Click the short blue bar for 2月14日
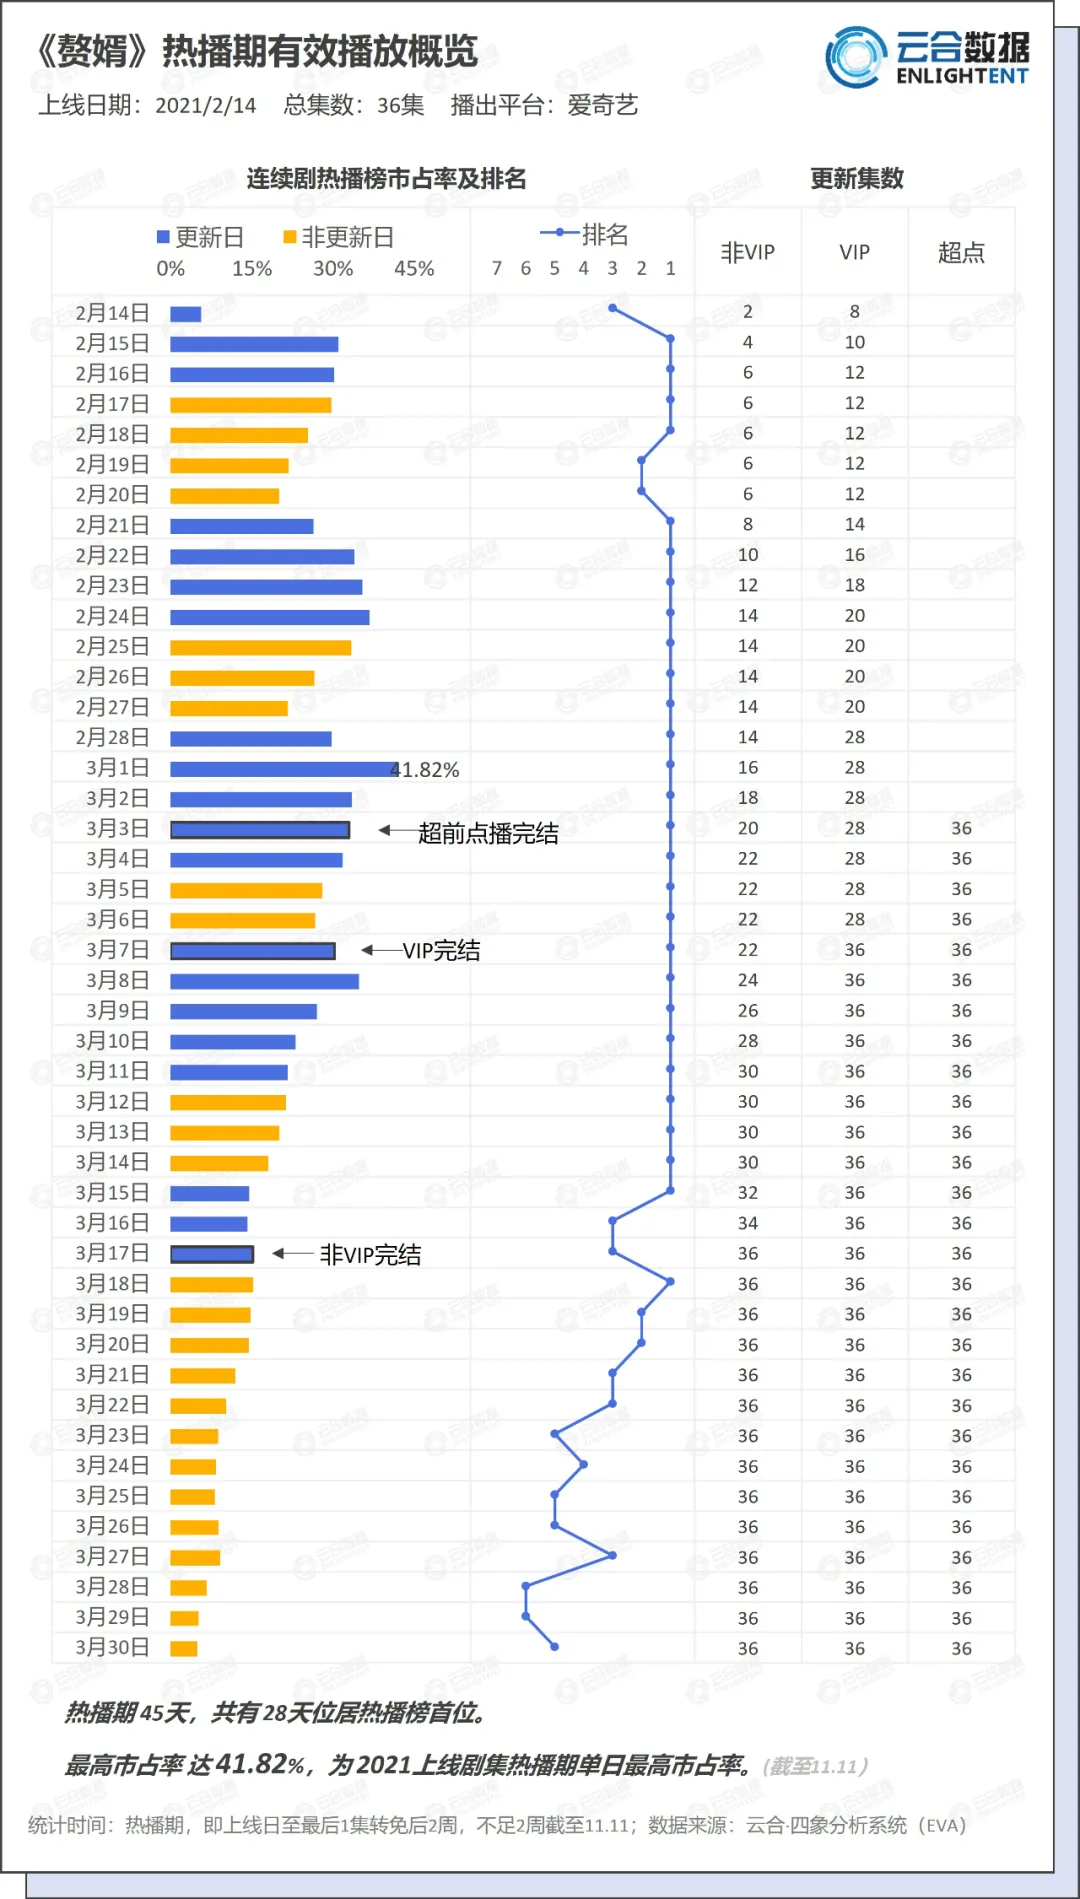 click(186, 314)
